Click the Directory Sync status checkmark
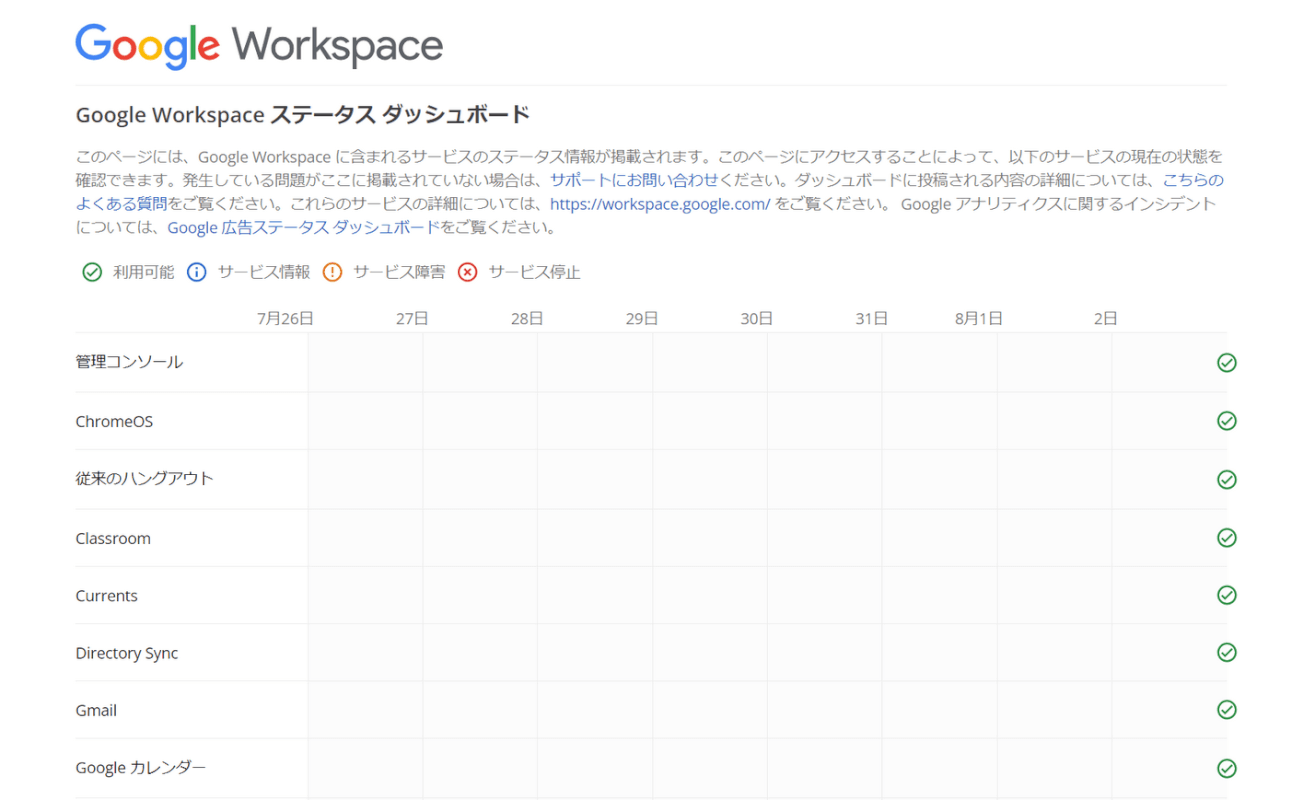Screen dimensions: 1315x800 pyautogui.click(x=1226, y=653)
